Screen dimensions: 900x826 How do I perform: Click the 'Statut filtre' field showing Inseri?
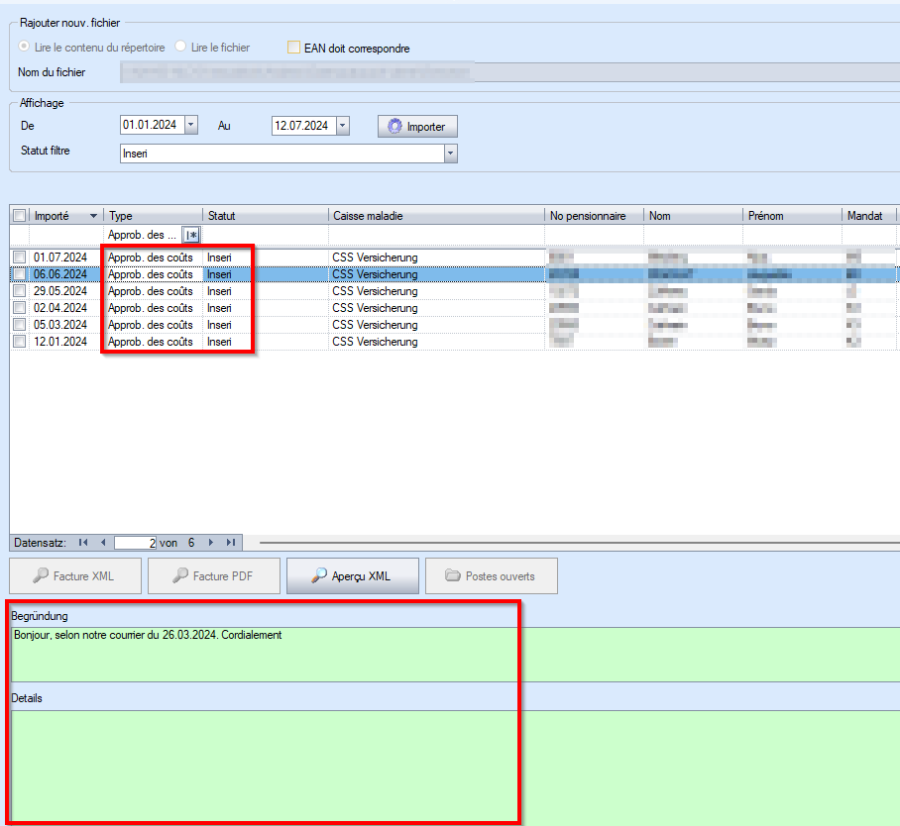[x=282, y=153]
